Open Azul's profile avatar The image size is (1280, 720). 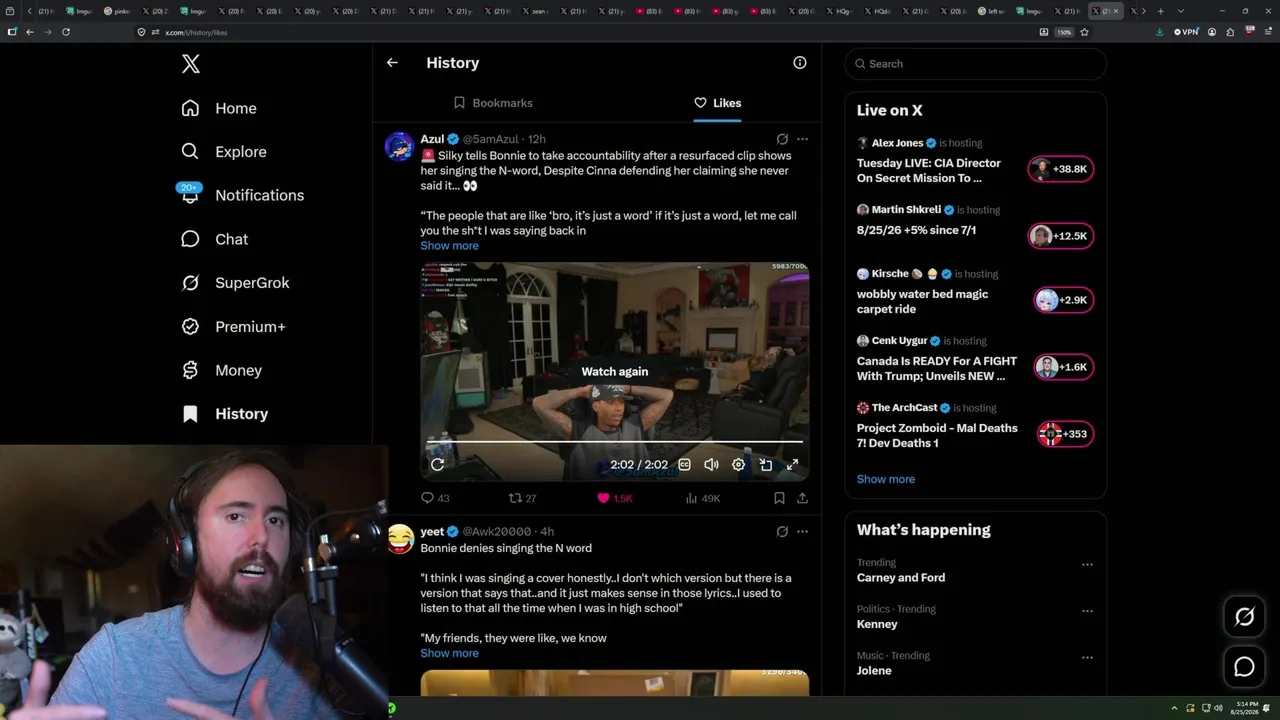tap(400, 146)
